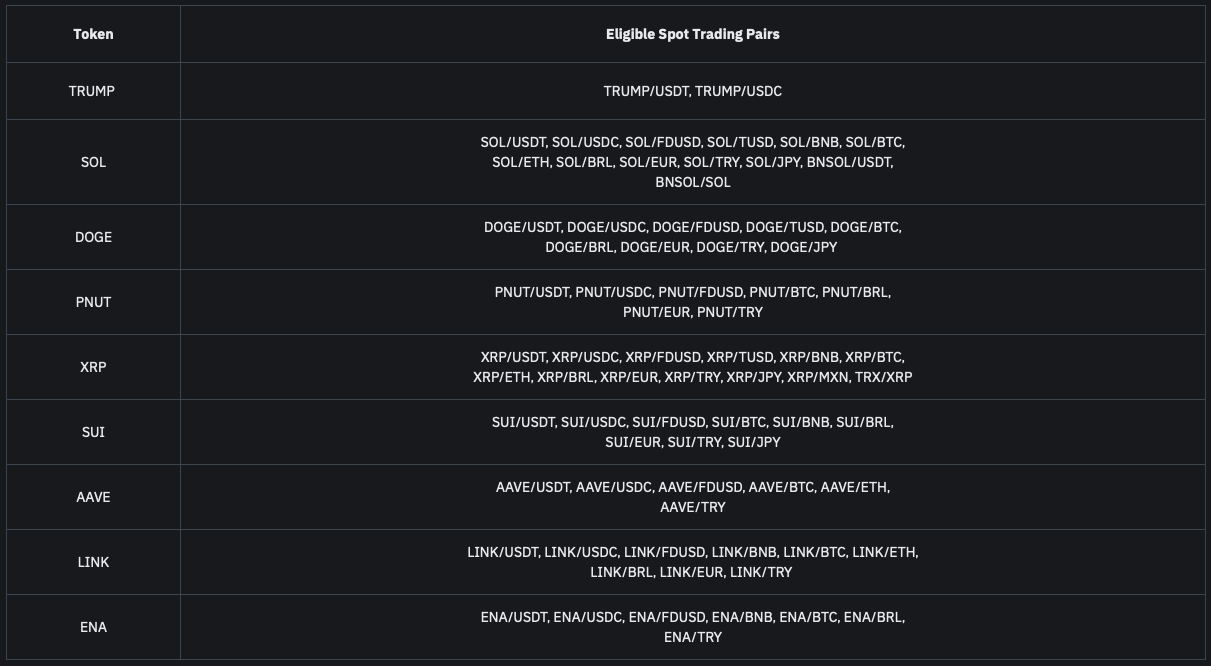Click the PNUT/EUR, PNUT/TRY text

pyautogui.click(x=692, y=312)
